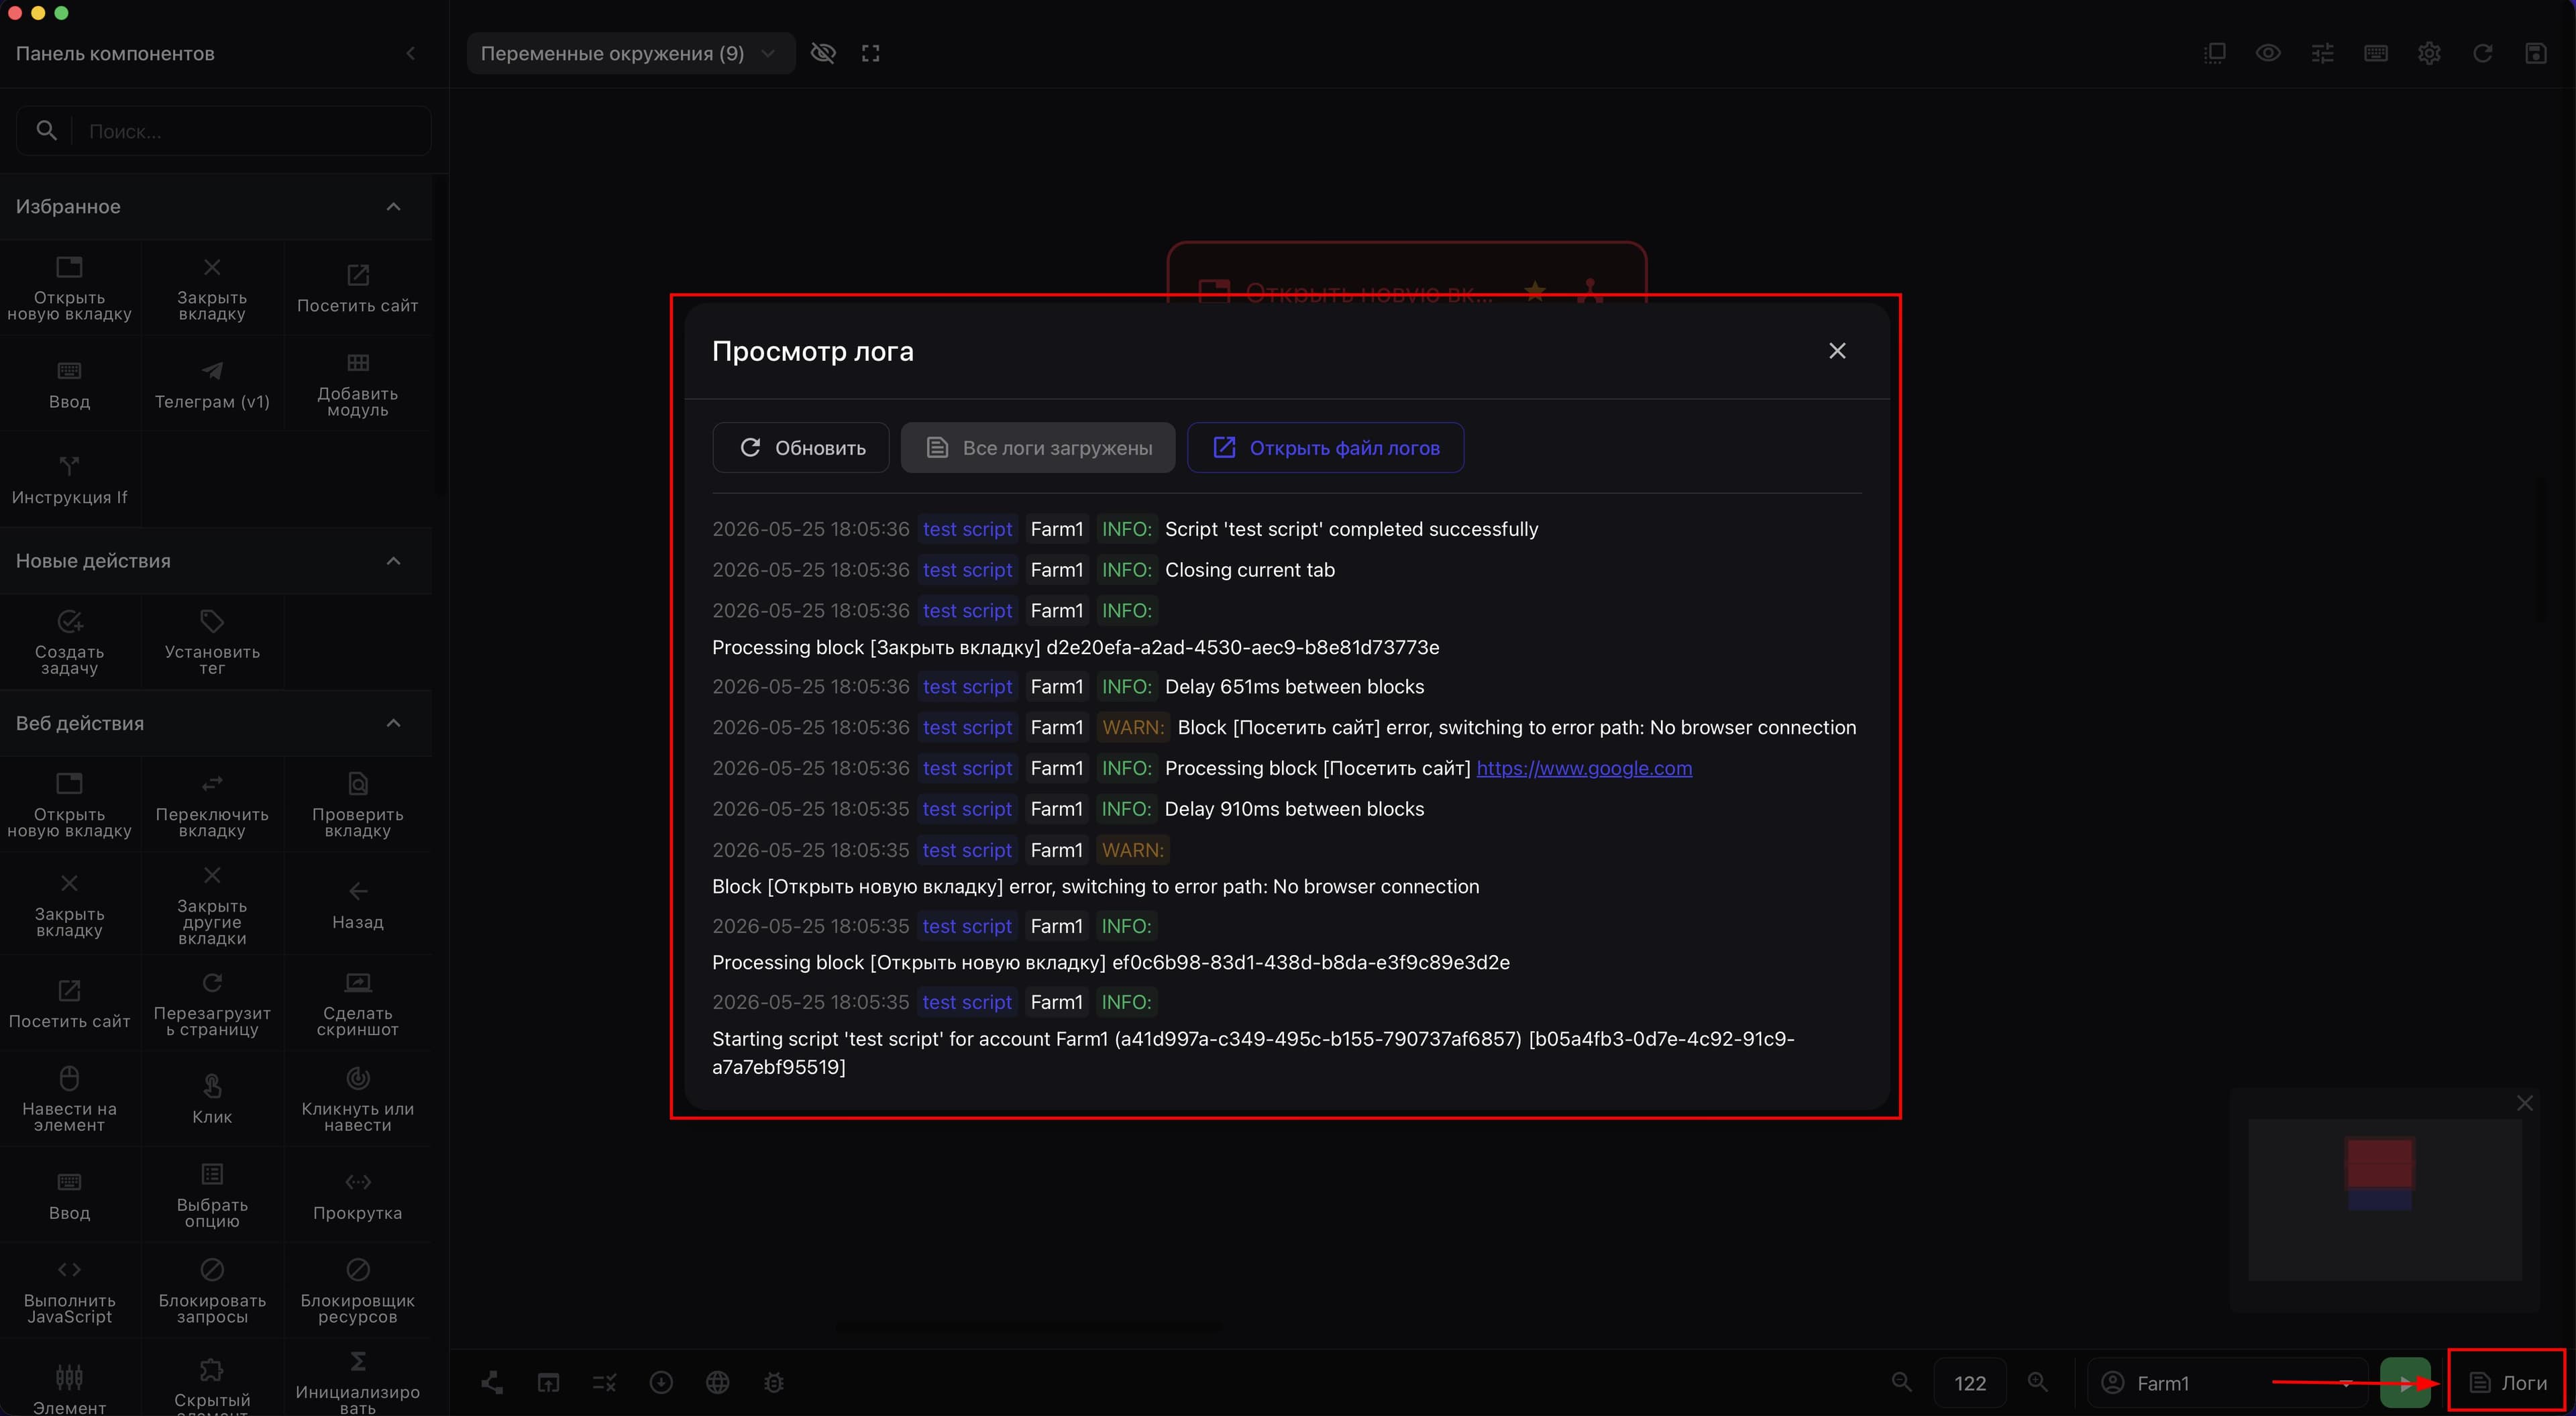
Task: Click the settings gear in top right toolbar
Action: (x=2429, y=53)
